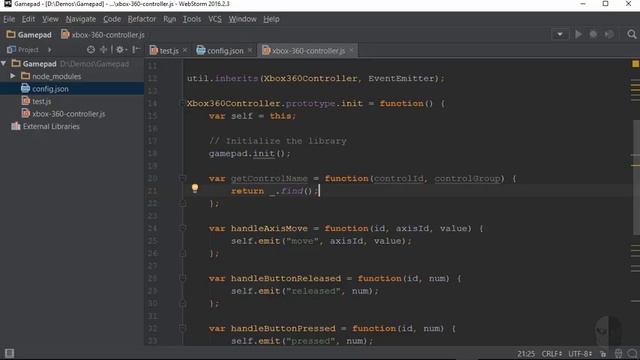Click on _.find() in line 21

click(x=291, y=191)
